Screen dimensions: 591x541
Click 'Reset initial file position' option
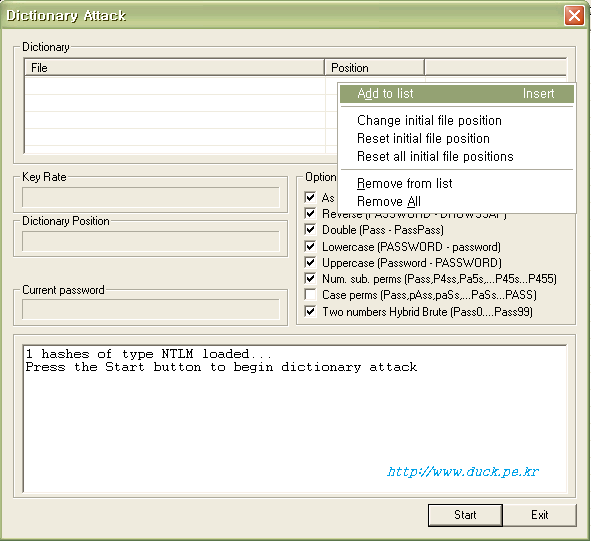coord(456,138)
